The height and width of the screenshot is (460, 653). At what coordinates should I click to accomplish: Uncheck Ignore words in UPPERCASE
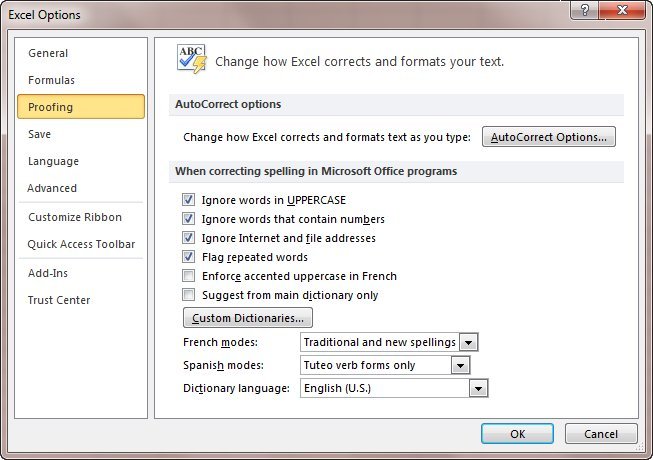(188, 200)
